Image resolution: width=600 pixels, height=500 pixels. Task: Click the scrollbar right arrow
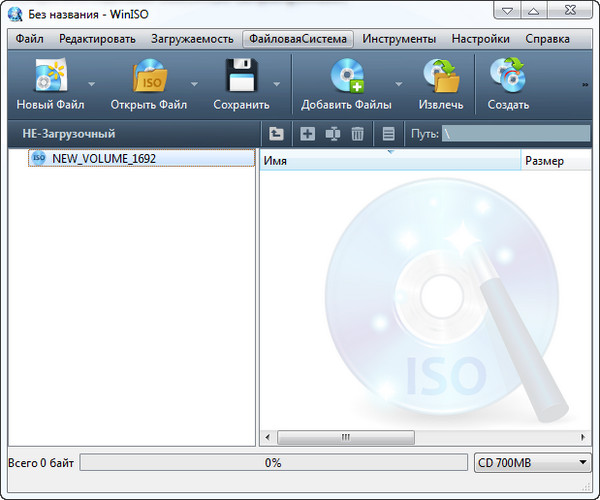(x=583, y=437)
